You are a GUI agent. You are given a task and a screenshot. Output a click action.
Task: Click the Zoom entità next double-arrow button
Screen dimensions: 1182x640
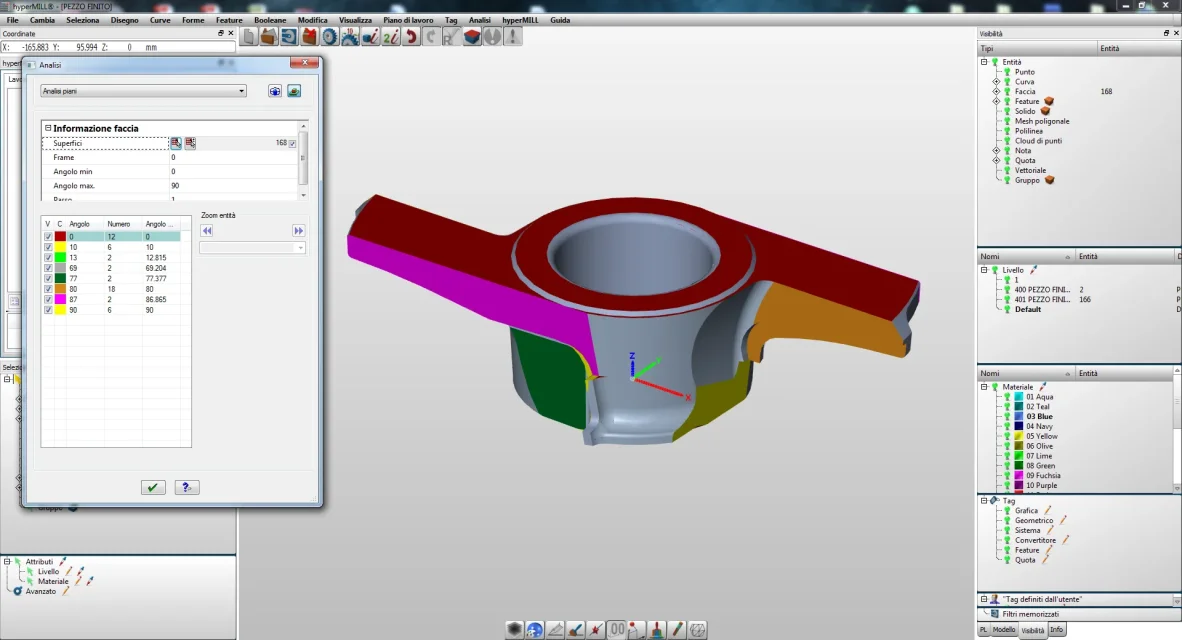pyautogui.click(x=298, y=230)
